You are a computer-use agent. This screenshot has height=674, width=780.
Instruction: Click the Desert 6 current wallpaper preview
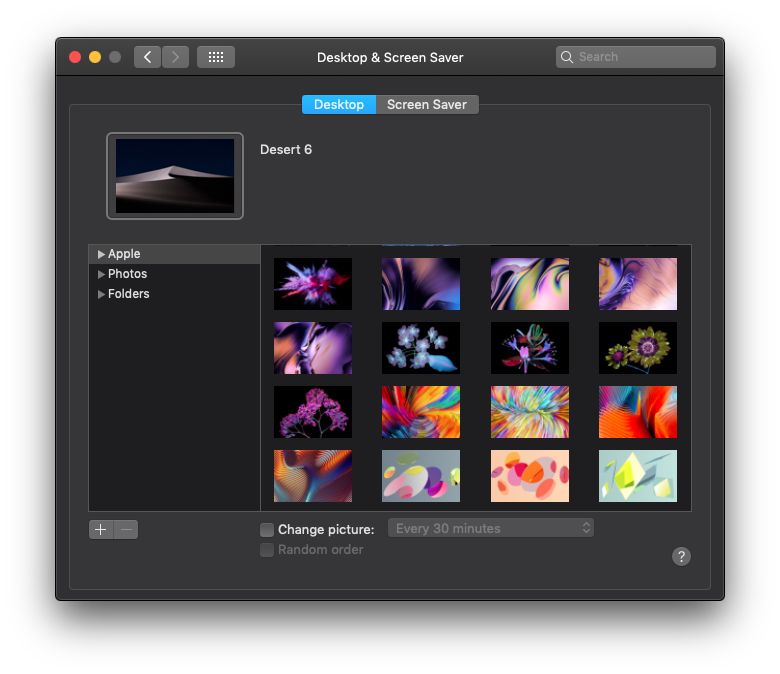pos(175,175)
